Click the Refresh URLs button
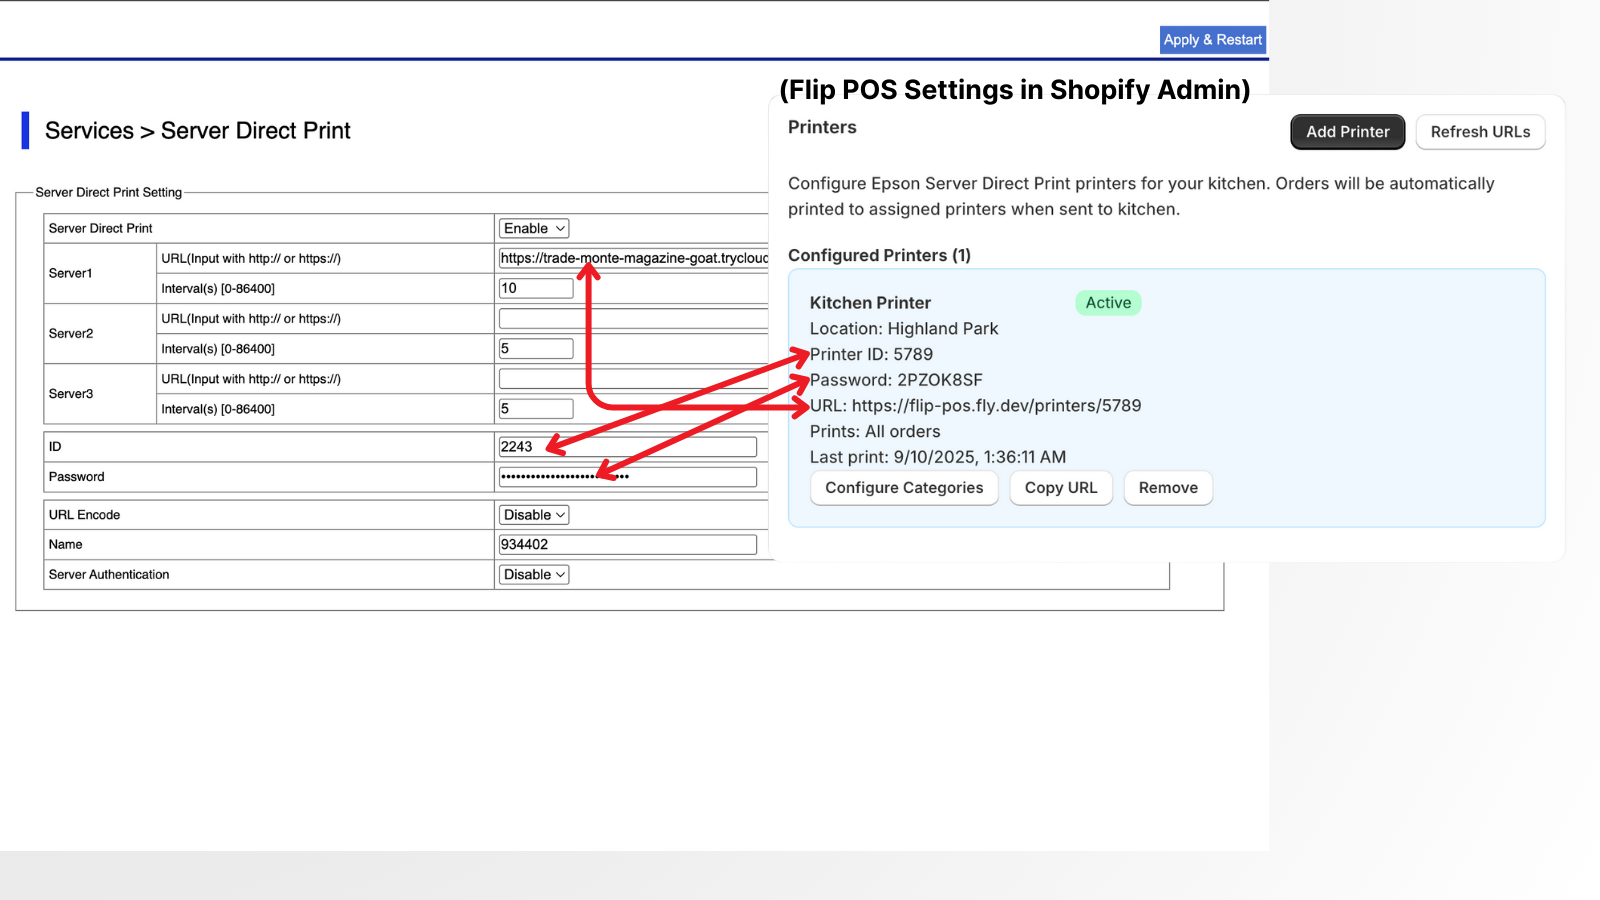Screen dimensions: 1600x900 [1480, 131]
